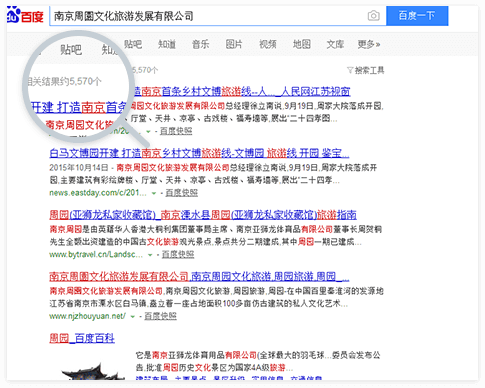Viewport: 485px width, 388px height.
Task: Open 南京周園文化旅游发展有限公司 result title
Action: (199, 277)
